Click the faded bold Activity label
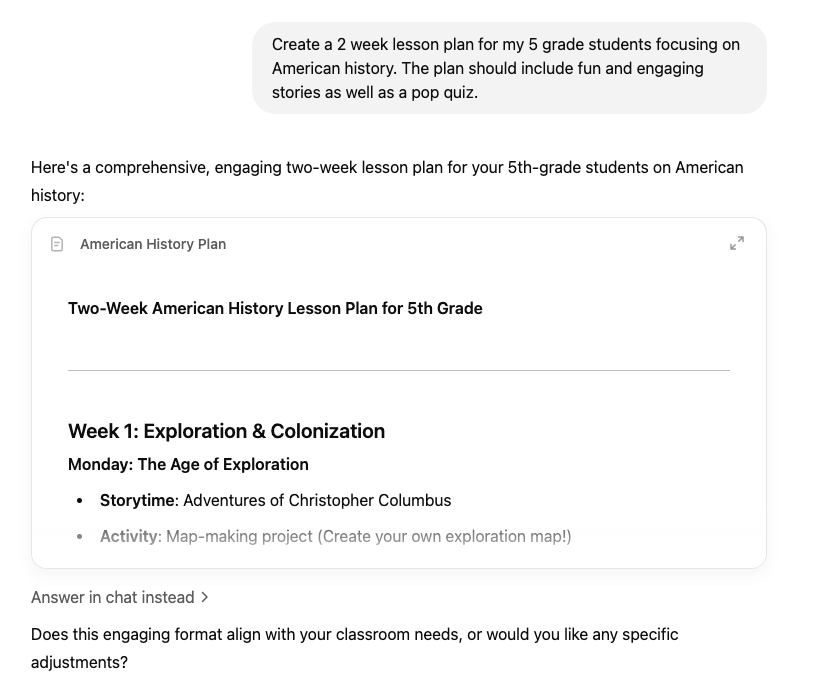The width and height of the screenshot is (820, 684). [x=129, y=537]
